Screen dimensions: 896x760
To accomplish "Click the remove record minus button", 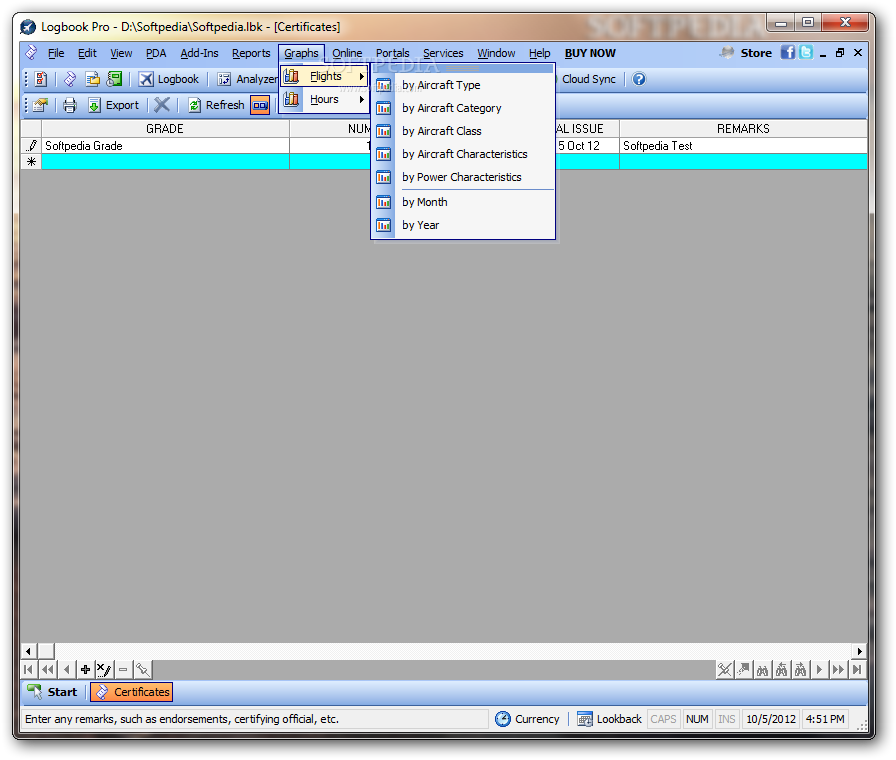I will [123, 669].
